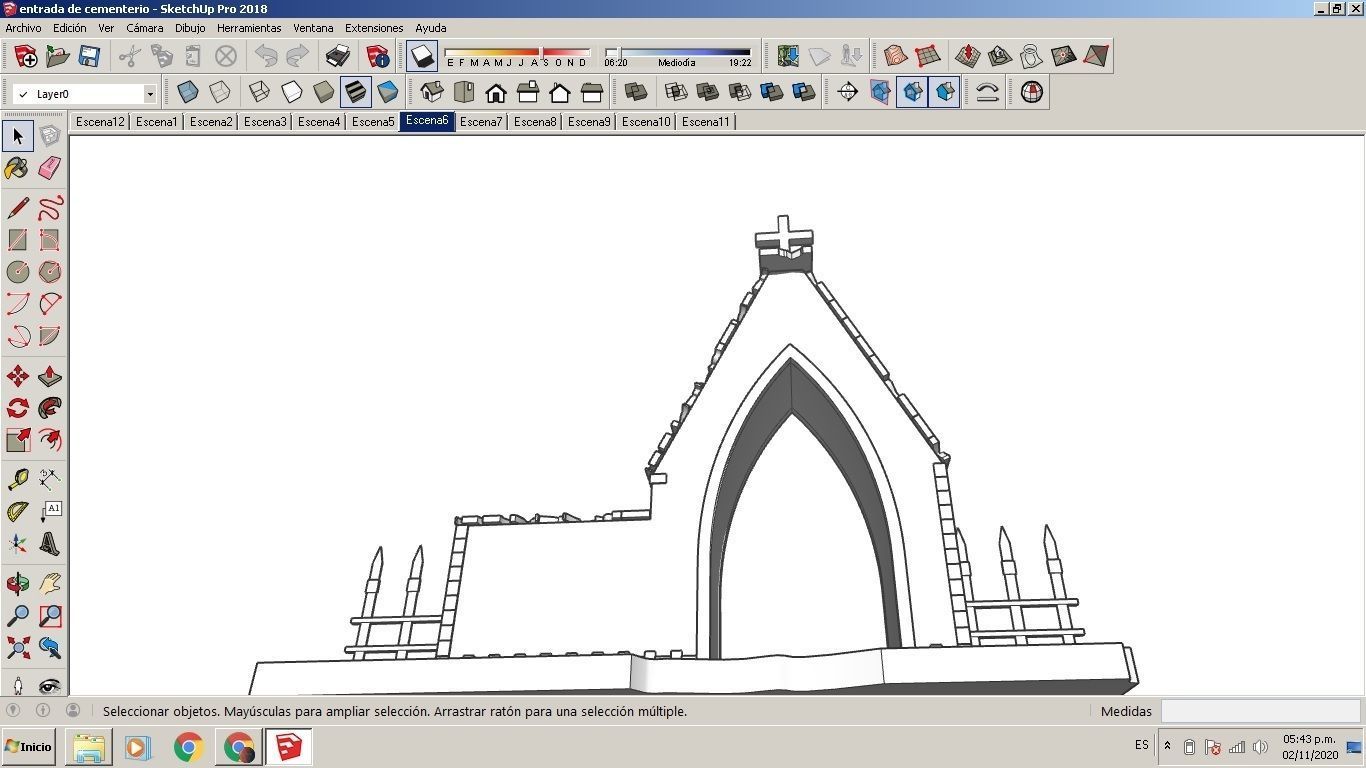Open the Extensiones menu

pyautogui.click(x=374, y=28)
